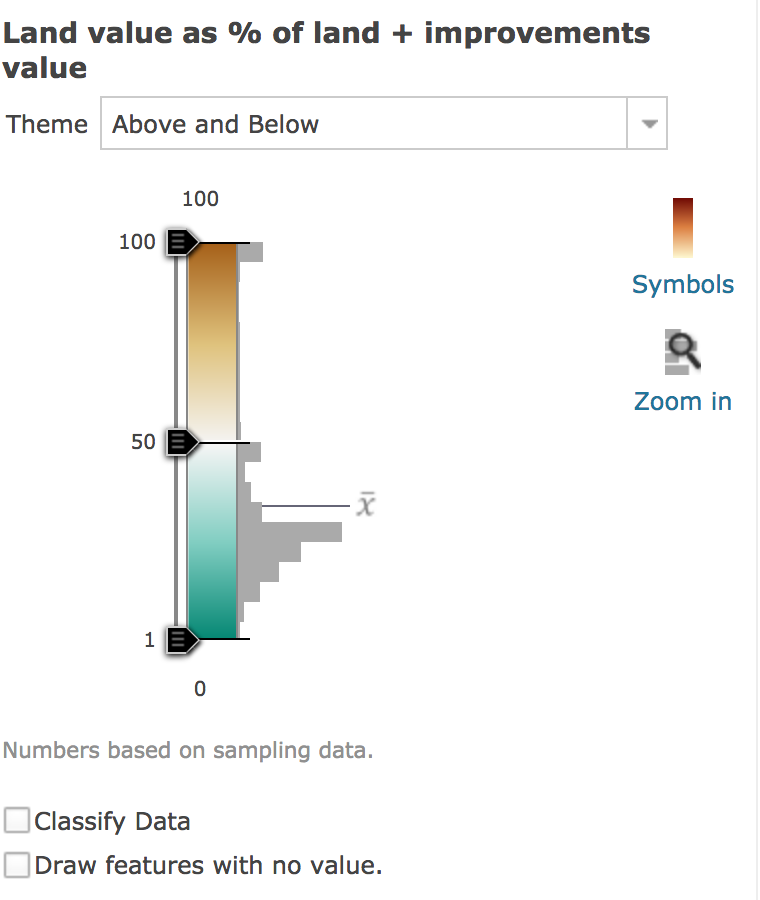Select the middle slider handle at 50
The image size is (760, 900).
pyautogui.click(x=182, y=442)
